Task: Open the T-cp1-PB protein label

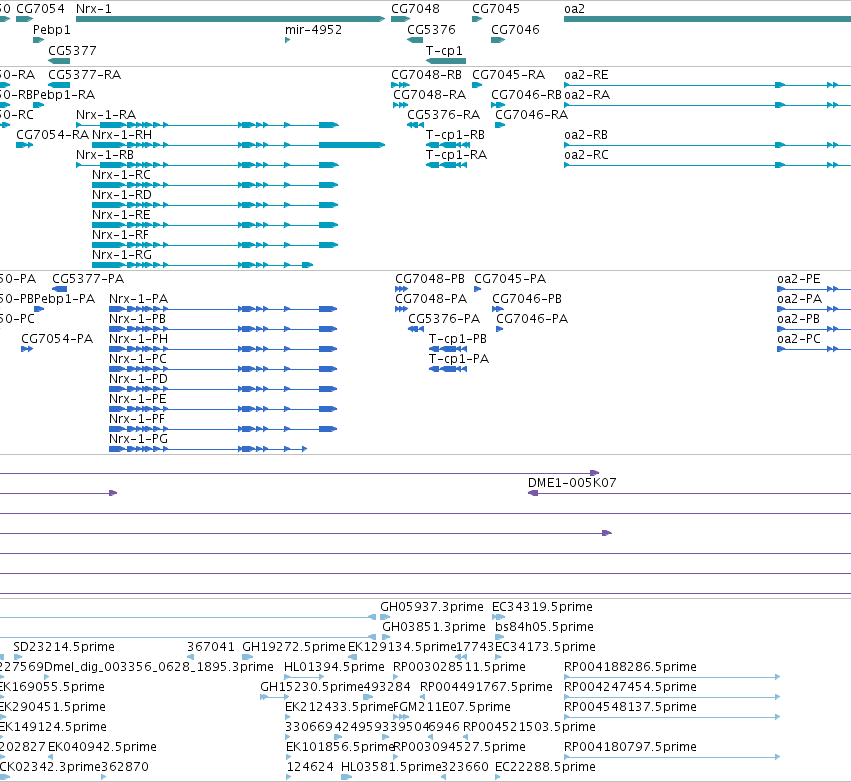Action: point(458,339)
